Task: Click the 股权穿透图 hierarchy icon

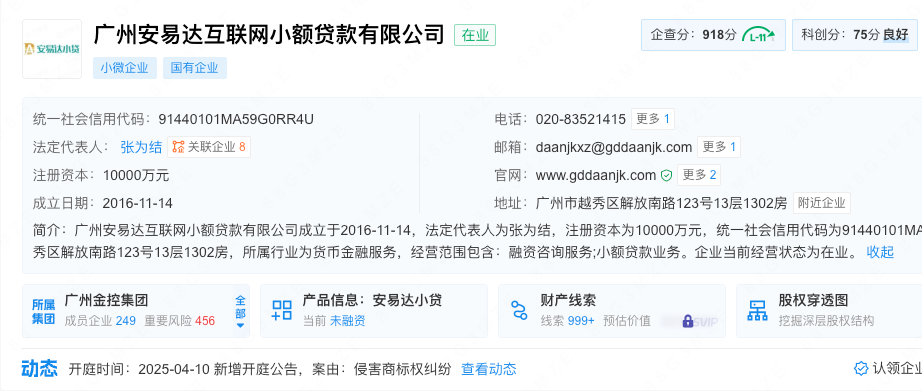Action: [757, 310]
